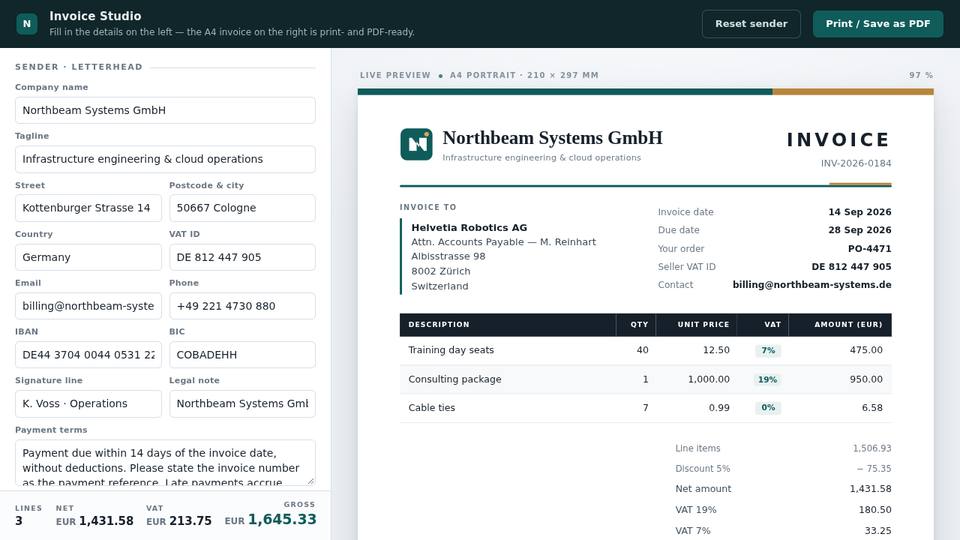Click the Payment terms resize handle

(310, 481)
